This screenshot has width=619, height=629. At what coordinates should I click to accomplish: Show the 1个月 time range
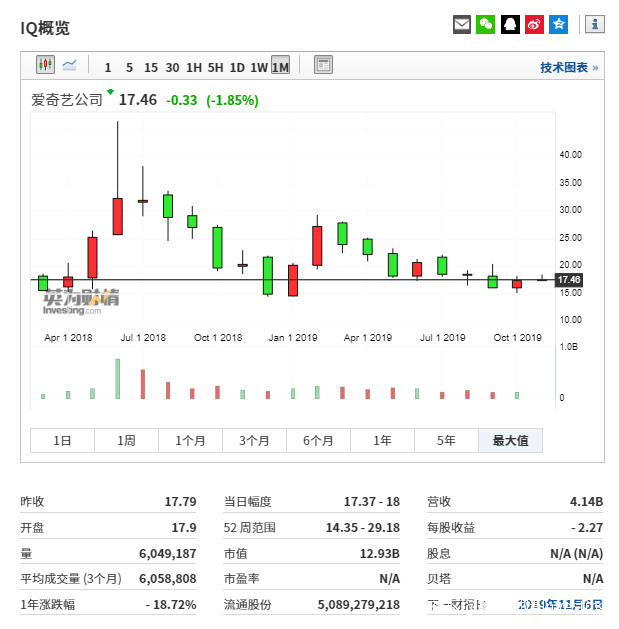(190, 440)
